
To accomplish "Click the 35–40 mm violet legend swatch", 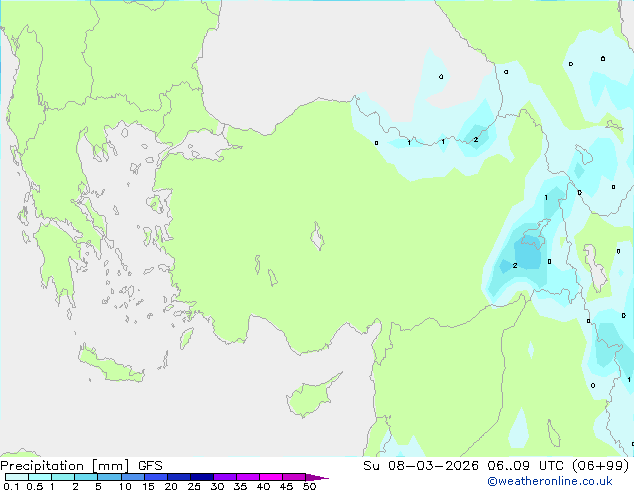I will pyautogui.click(x=248, y=477).
